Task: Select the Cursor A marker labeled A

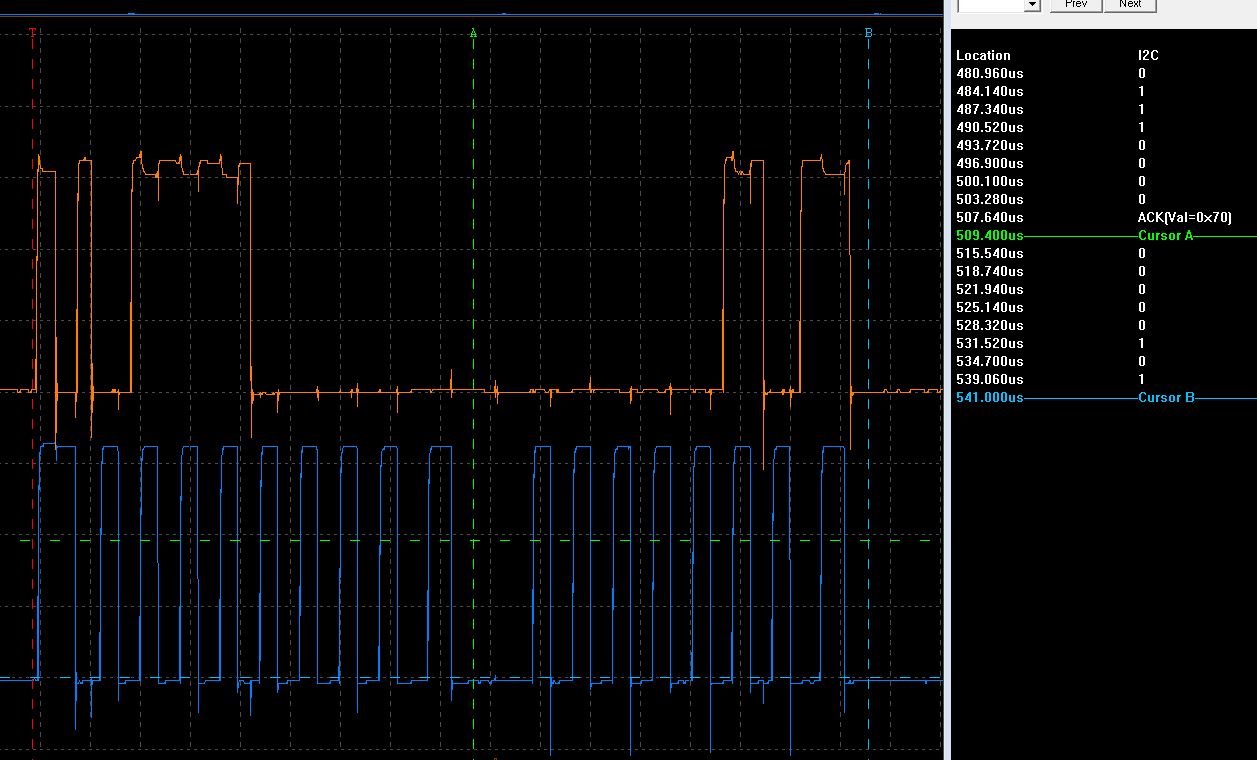Action: (473, 32)
